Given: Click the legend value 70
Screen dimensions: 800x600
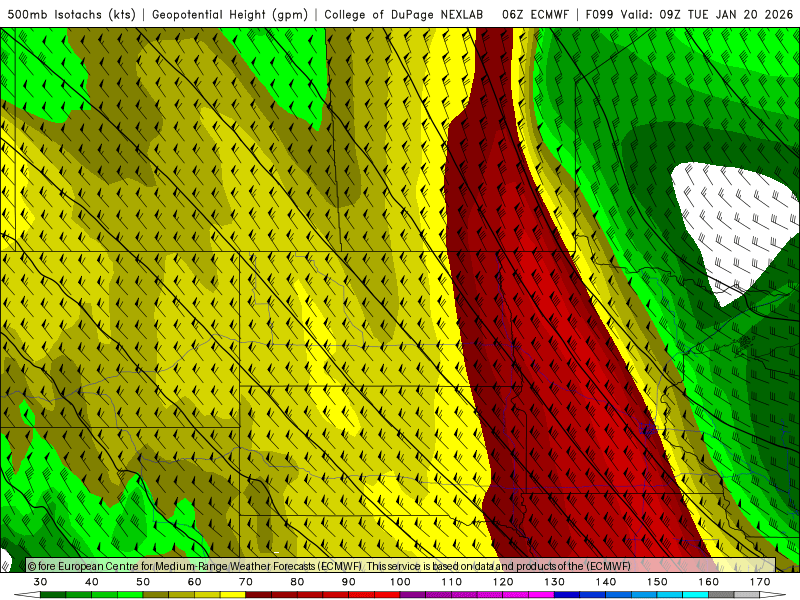Looking at the screenshot, I should (x=246, y=582).
